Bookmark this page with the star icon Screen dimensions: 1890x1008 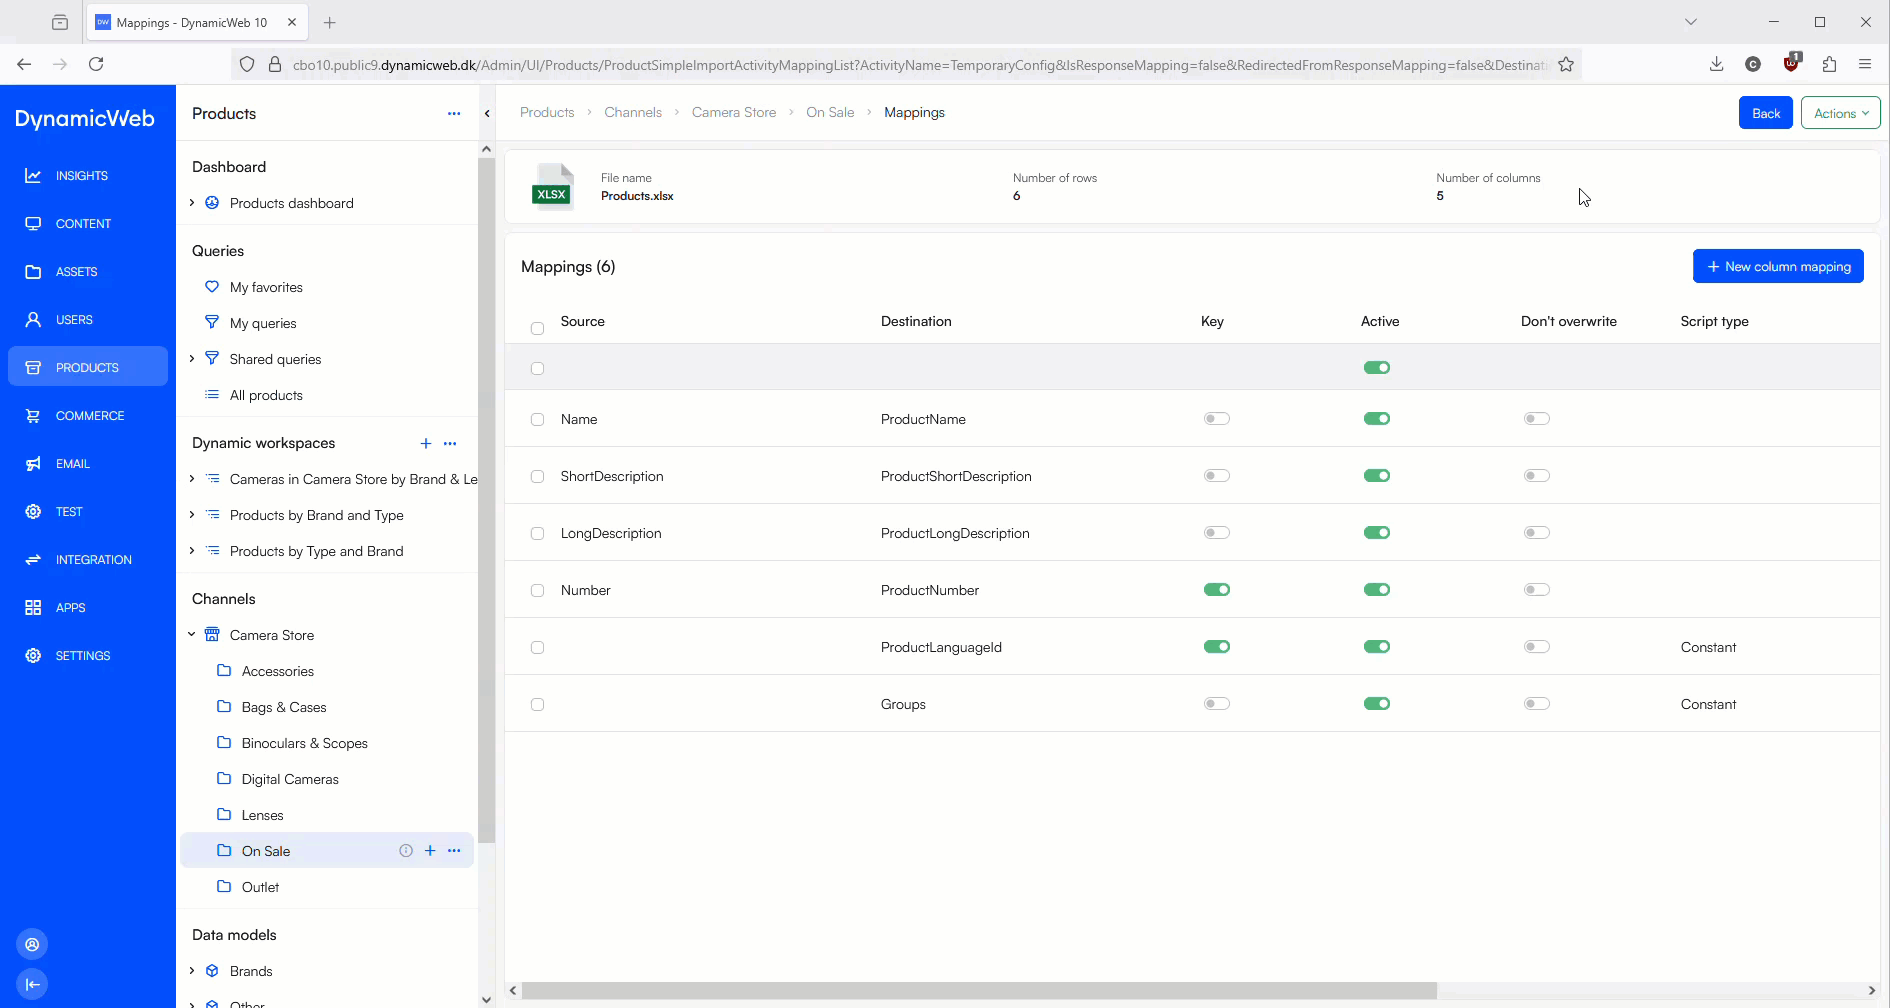click(x=1566, y=65)
